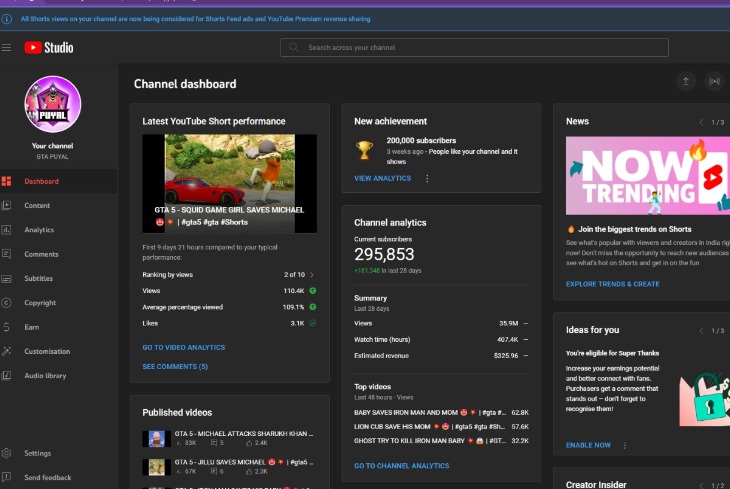Image resolution: width=730 pixels, height=489 pixels.
Task: Click the 295,853 current subscribers count
Action: point(384,254)
